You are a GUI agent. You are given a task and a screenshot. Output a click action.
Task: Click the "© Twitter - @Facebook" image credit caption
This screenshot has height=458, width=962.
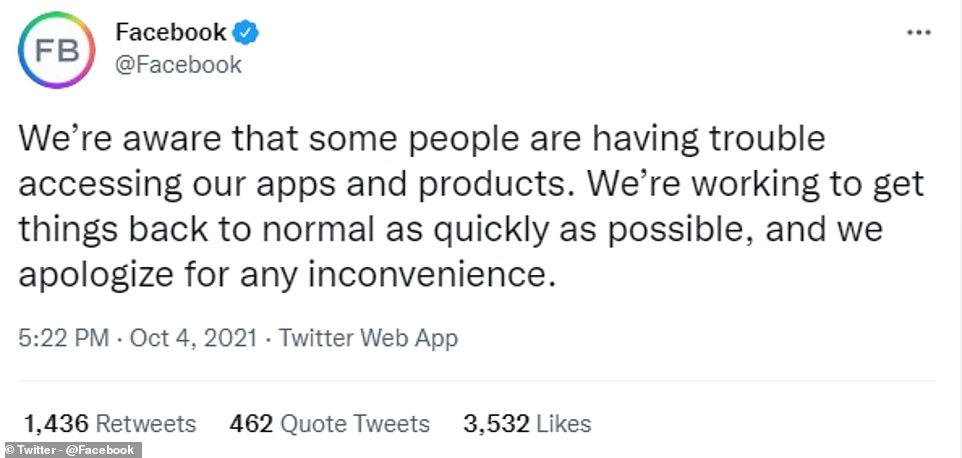[x=70, y=450]
